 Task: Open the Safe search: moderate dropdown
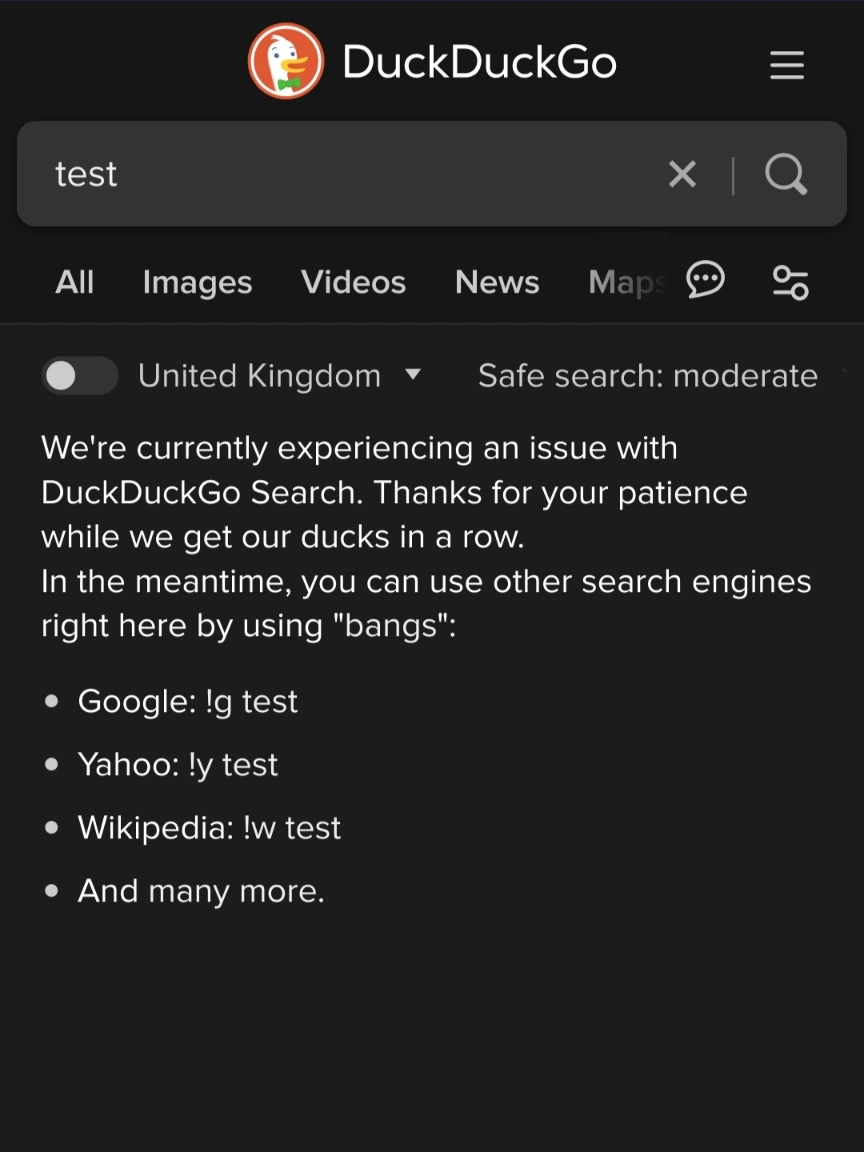648,376
